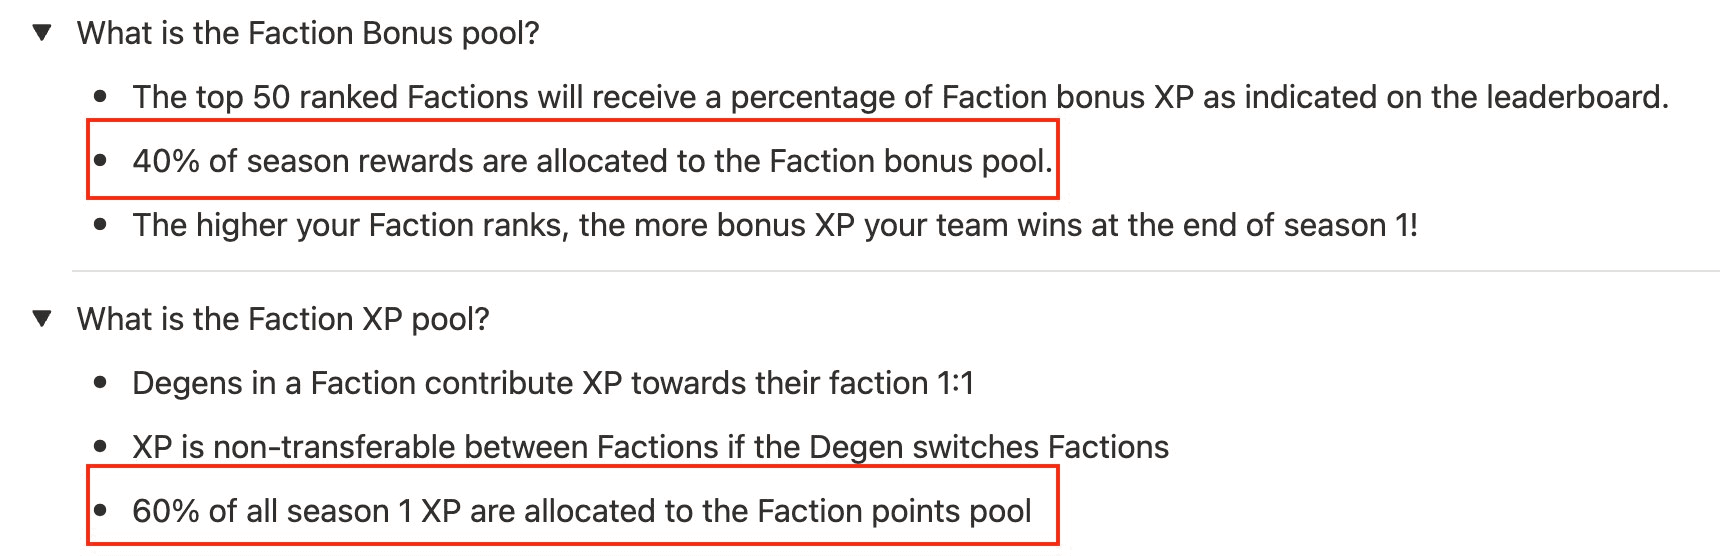1720x556 pixels.
Task: Click the heading "What is the Faction Bonus pool?"
Action: [x=308, y=33]
